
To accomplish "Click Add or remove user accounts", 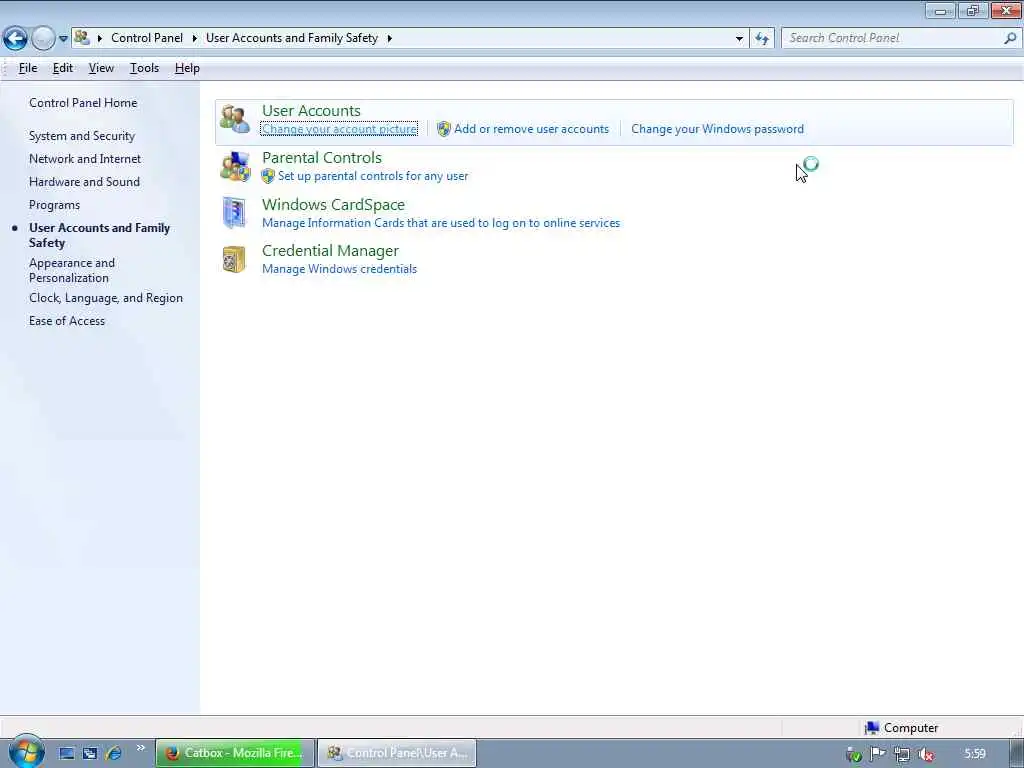I will pyautogui.click(x=532, y=129).
